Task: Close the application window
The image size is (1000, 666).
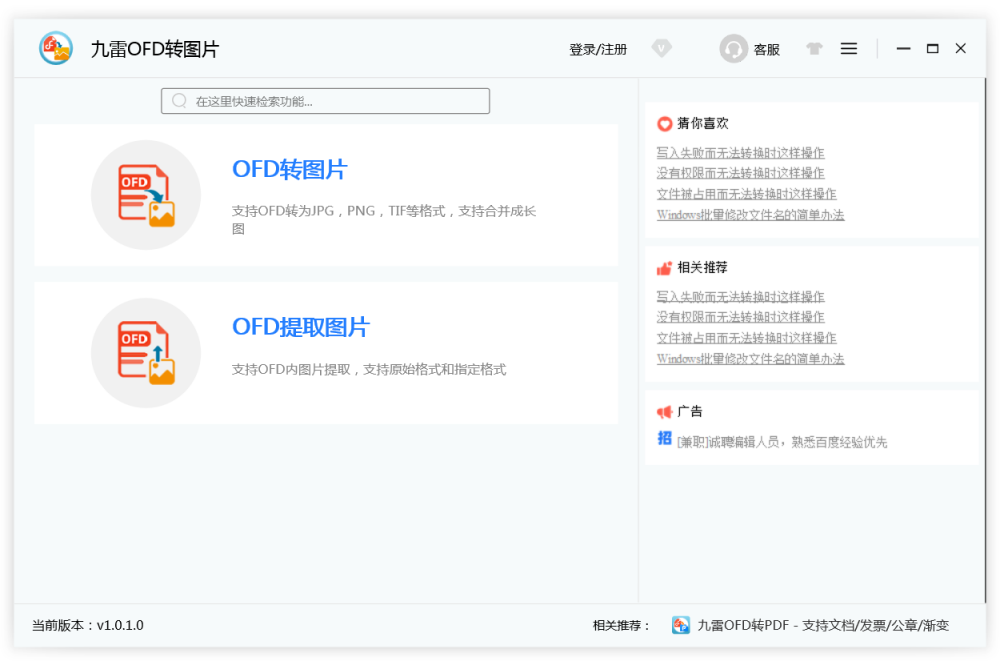Action: click(960, 48)
